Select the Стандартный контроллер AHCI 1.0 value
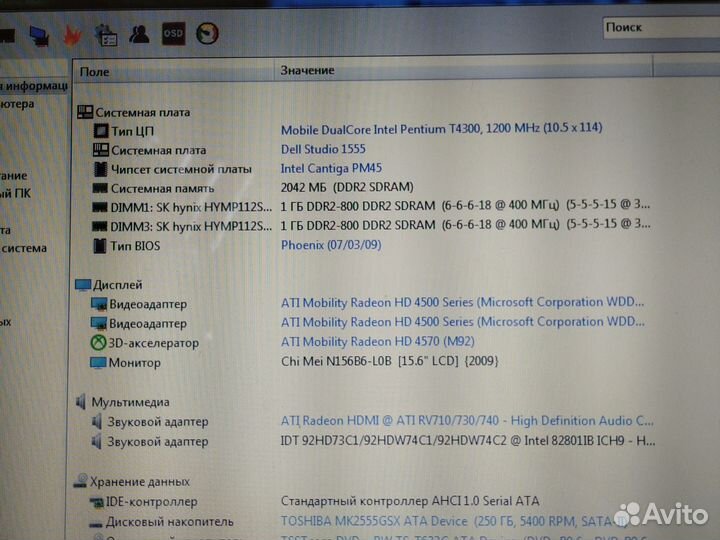Viewport: 720px width, 540px height. click(410, 501)
